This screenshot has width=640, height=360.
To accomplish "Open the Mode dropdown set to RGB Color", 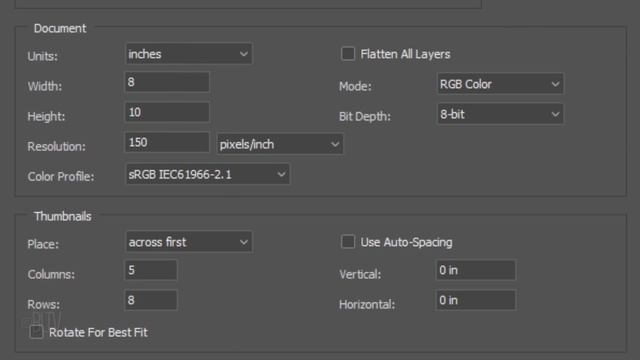I will [500, 84].
